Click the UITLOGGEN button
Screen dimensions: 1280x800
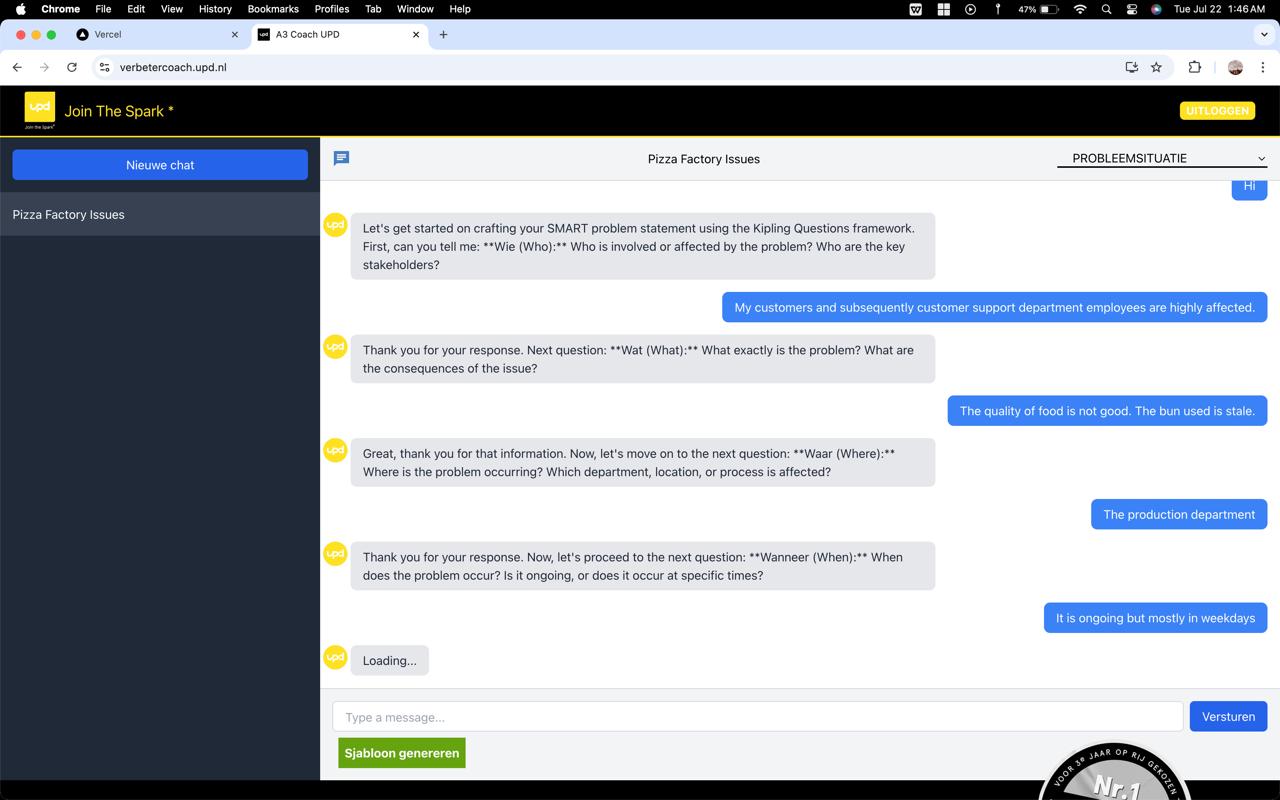pyautogui.click(x=1217, y=111)
